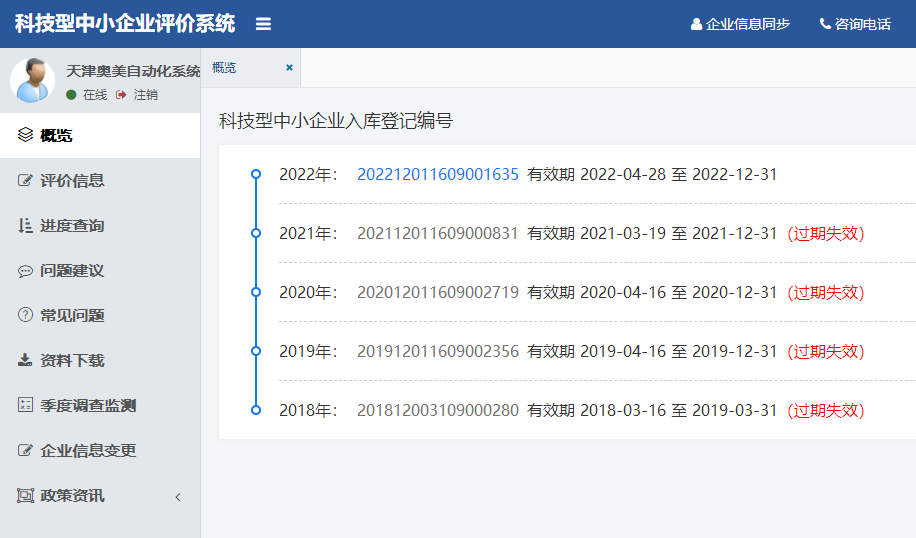The height and width of the screenshot is (538, 916).
Task: Click the 进度查询 sort icon
Action: pyautogui.click(x=25, y=226)
